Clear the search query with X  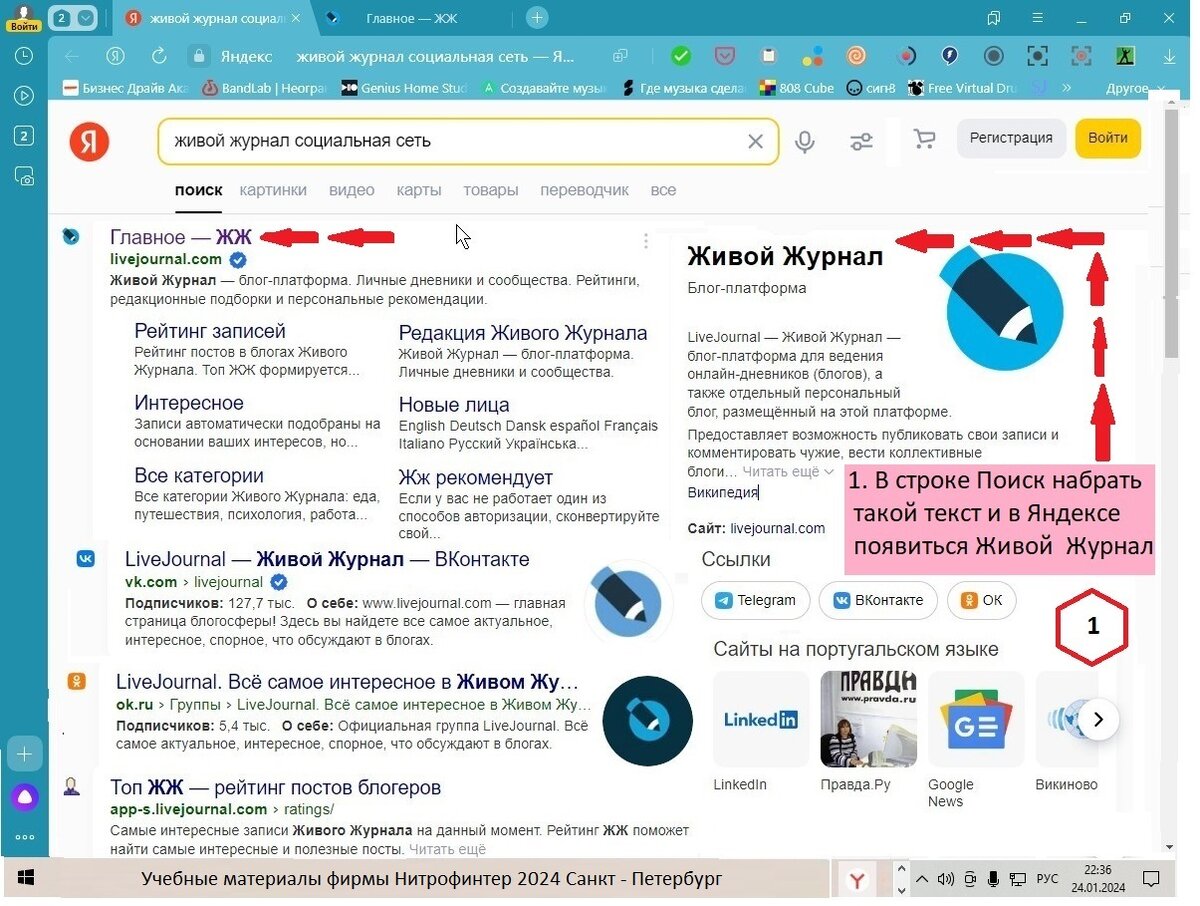[x=756, y=141]
